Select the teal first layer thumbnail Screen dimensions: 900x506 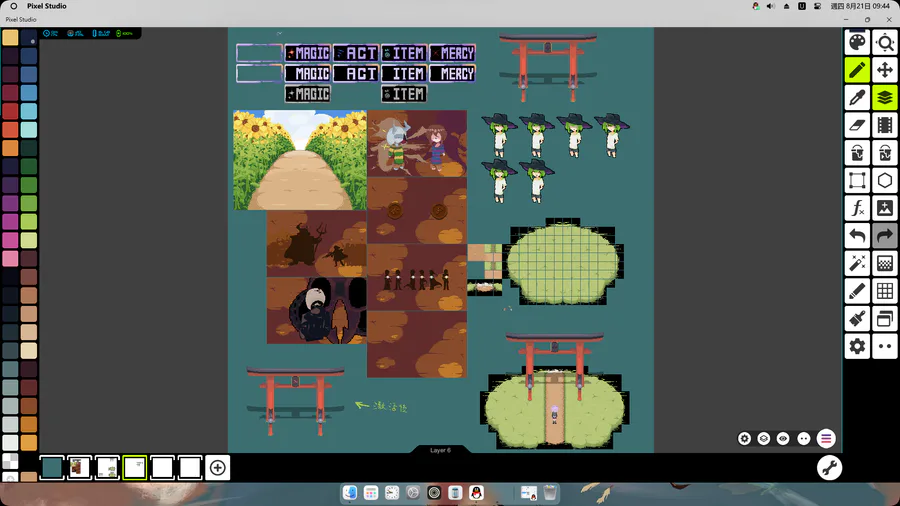coord(52,468)
